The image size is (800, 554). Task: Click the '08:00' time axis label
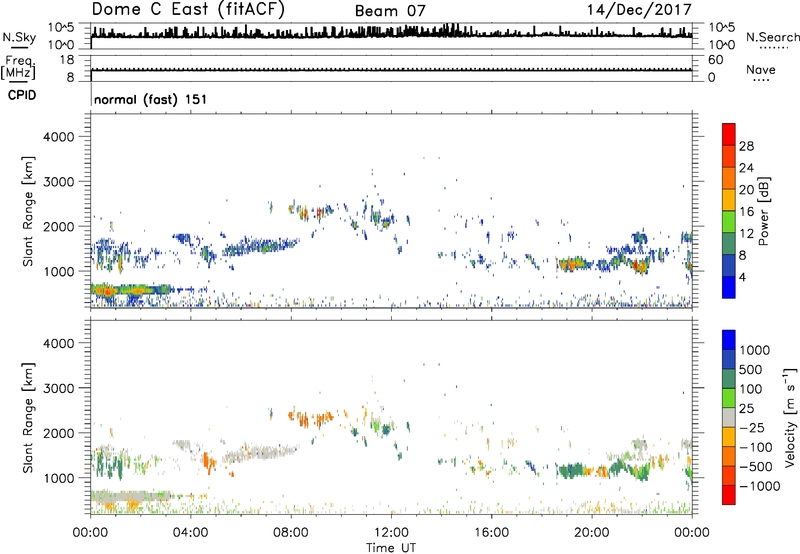[x=291, y=533]
